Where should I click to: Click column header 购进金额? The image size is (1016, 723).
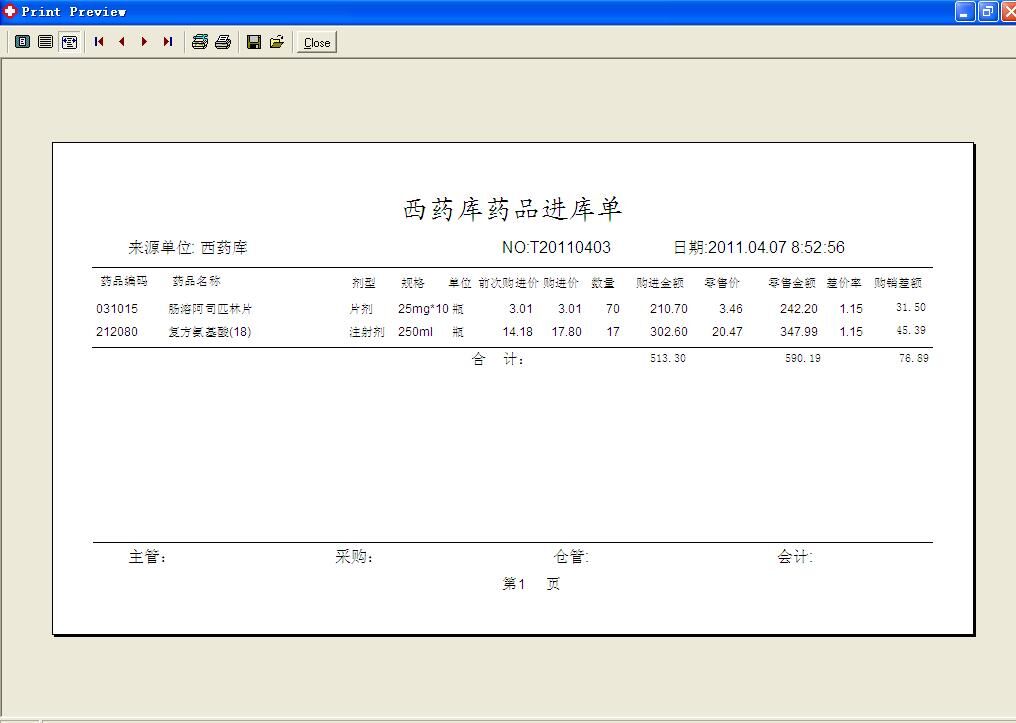pyautogui.click(x=660, y=283)
